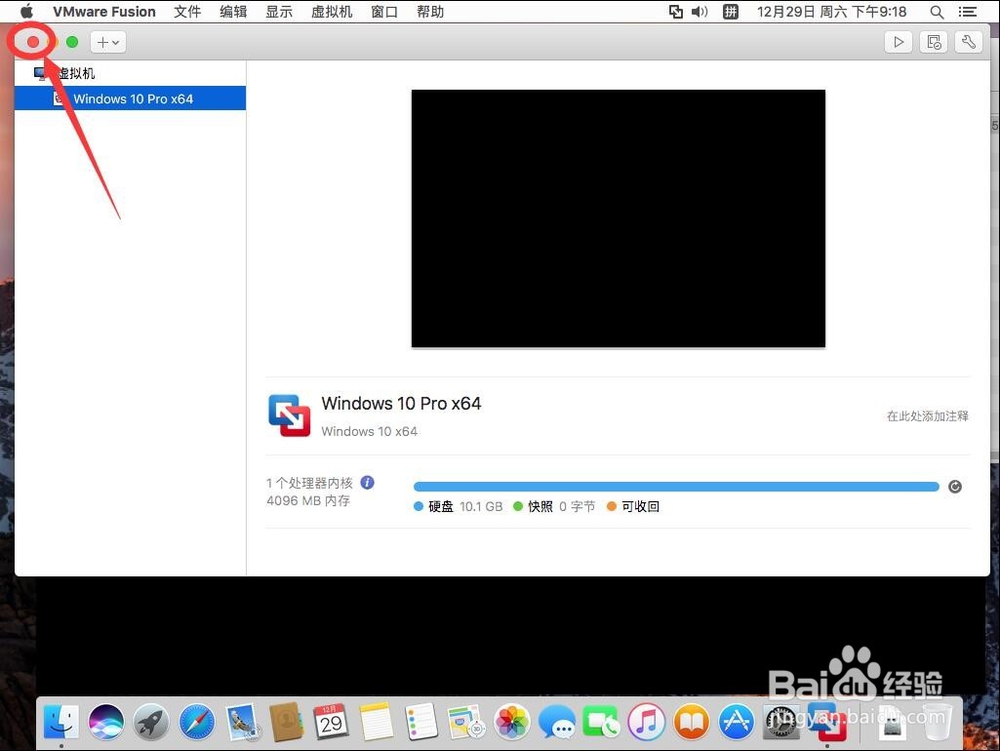Open Notes yellow pad icon in dock

[376, 722]
